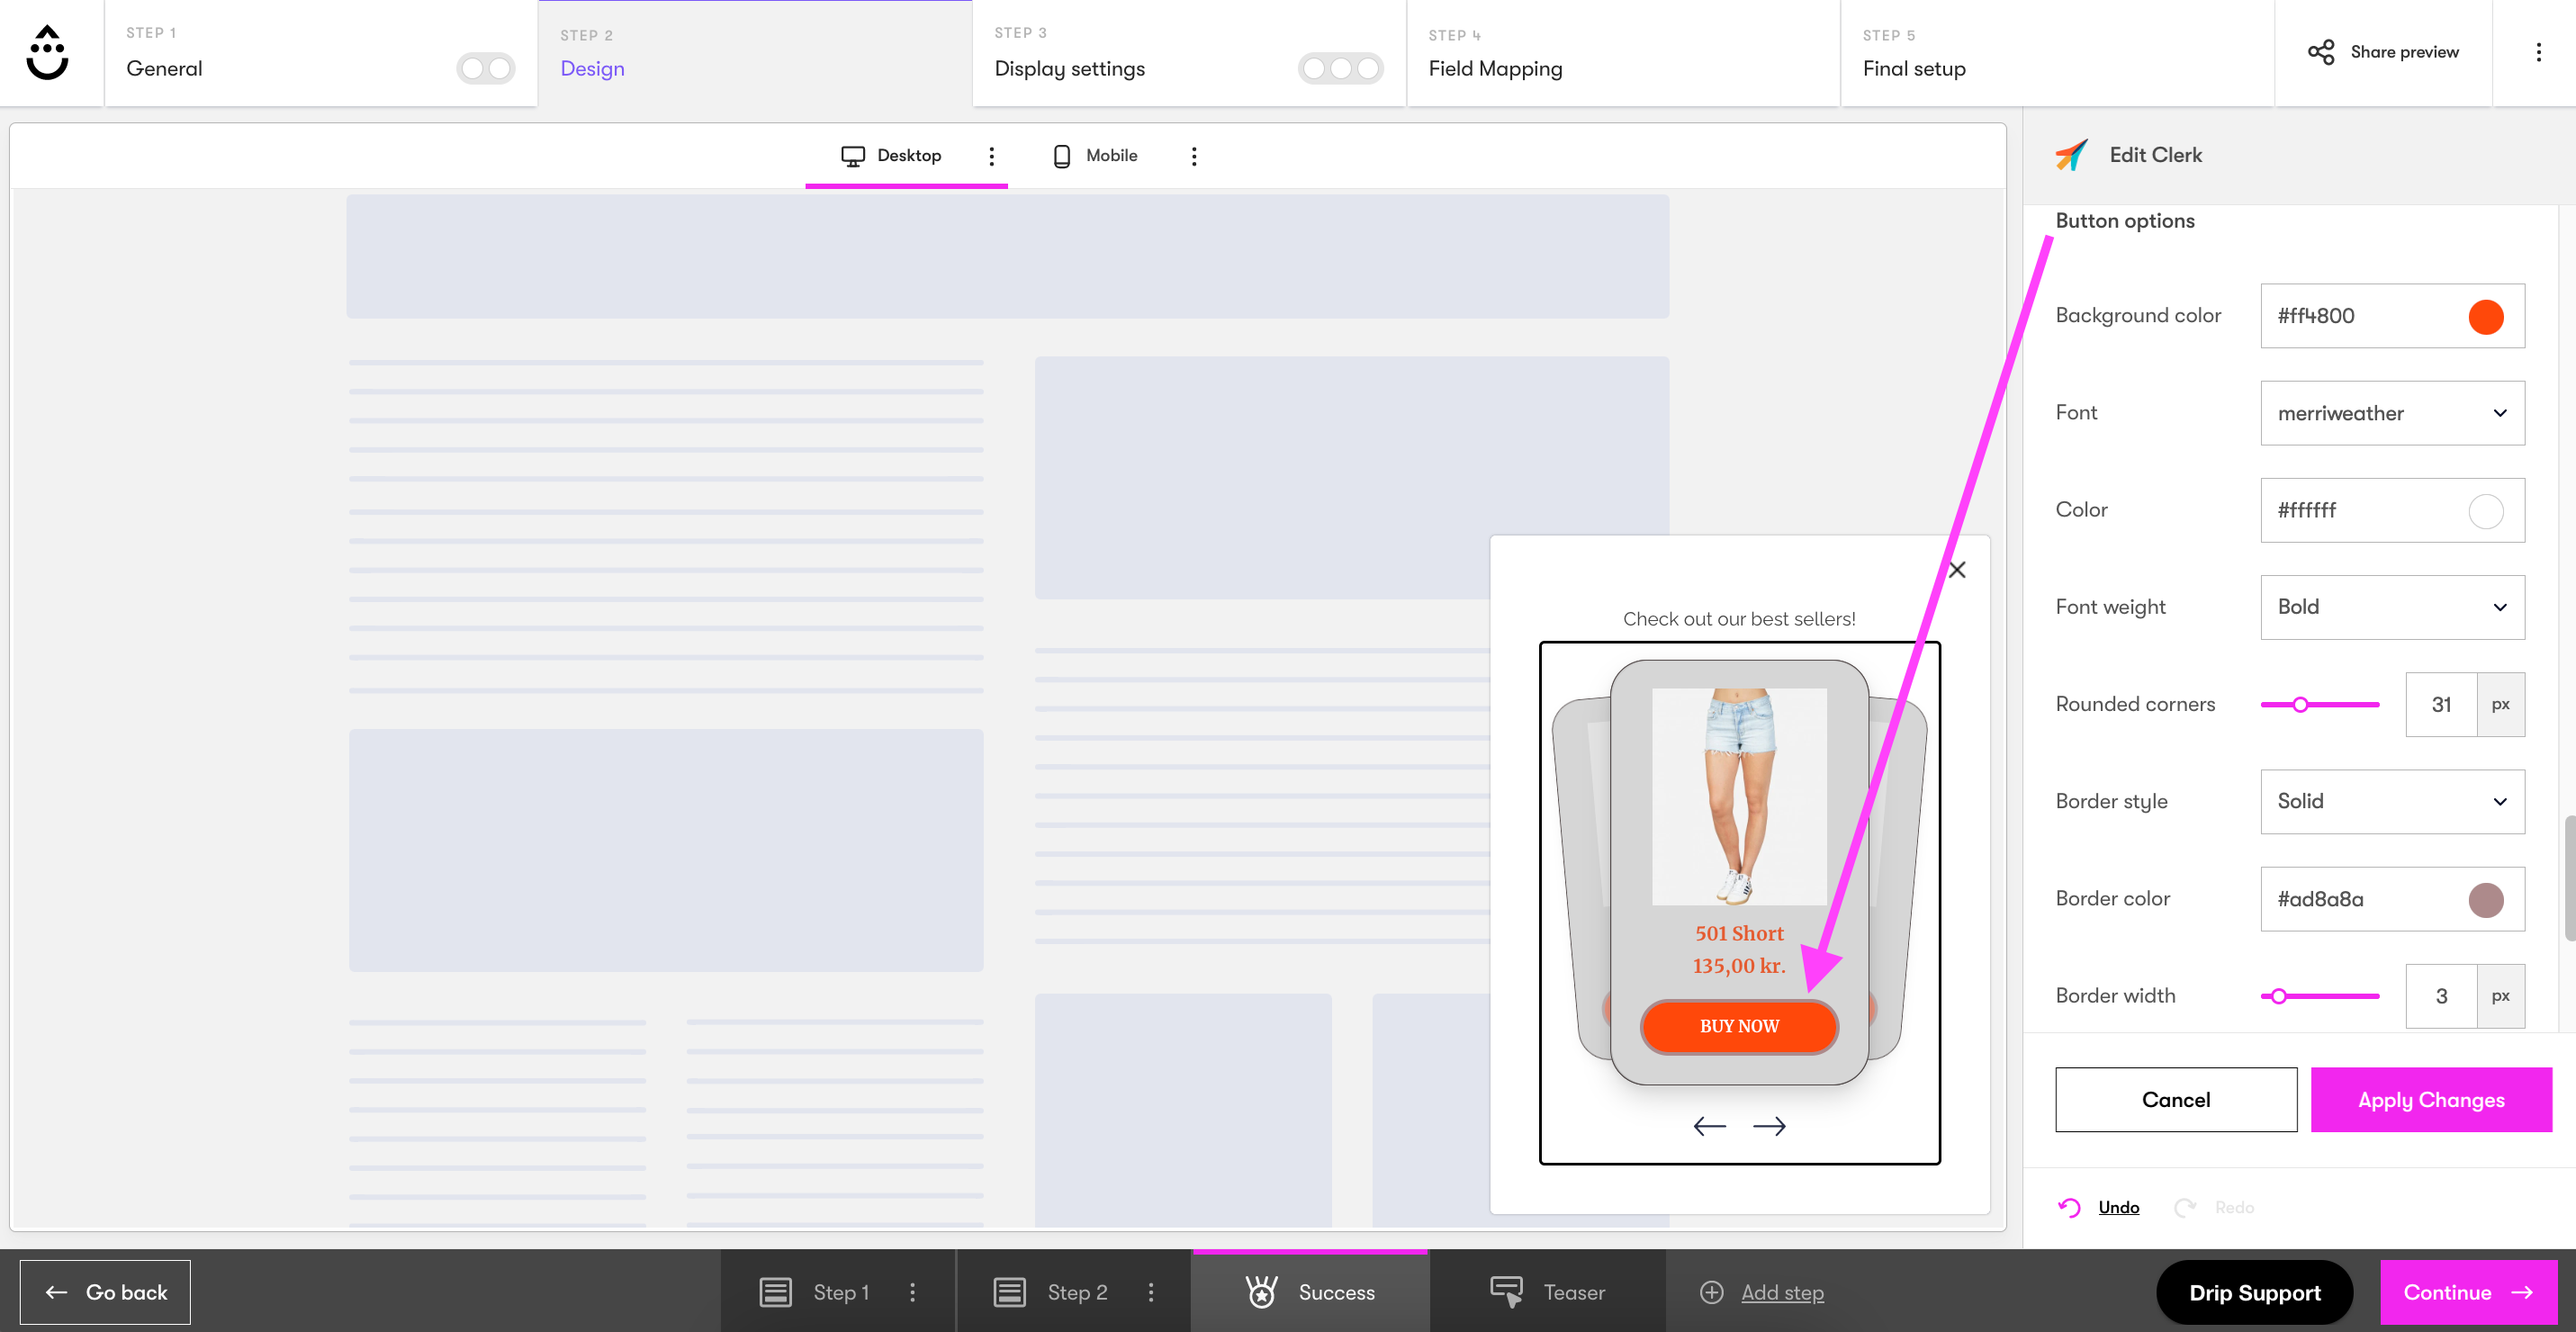This screenshot has height=1332, width=2576.
Task: Click the Mobile phone icon
Action: click(x=1062, y=156)
